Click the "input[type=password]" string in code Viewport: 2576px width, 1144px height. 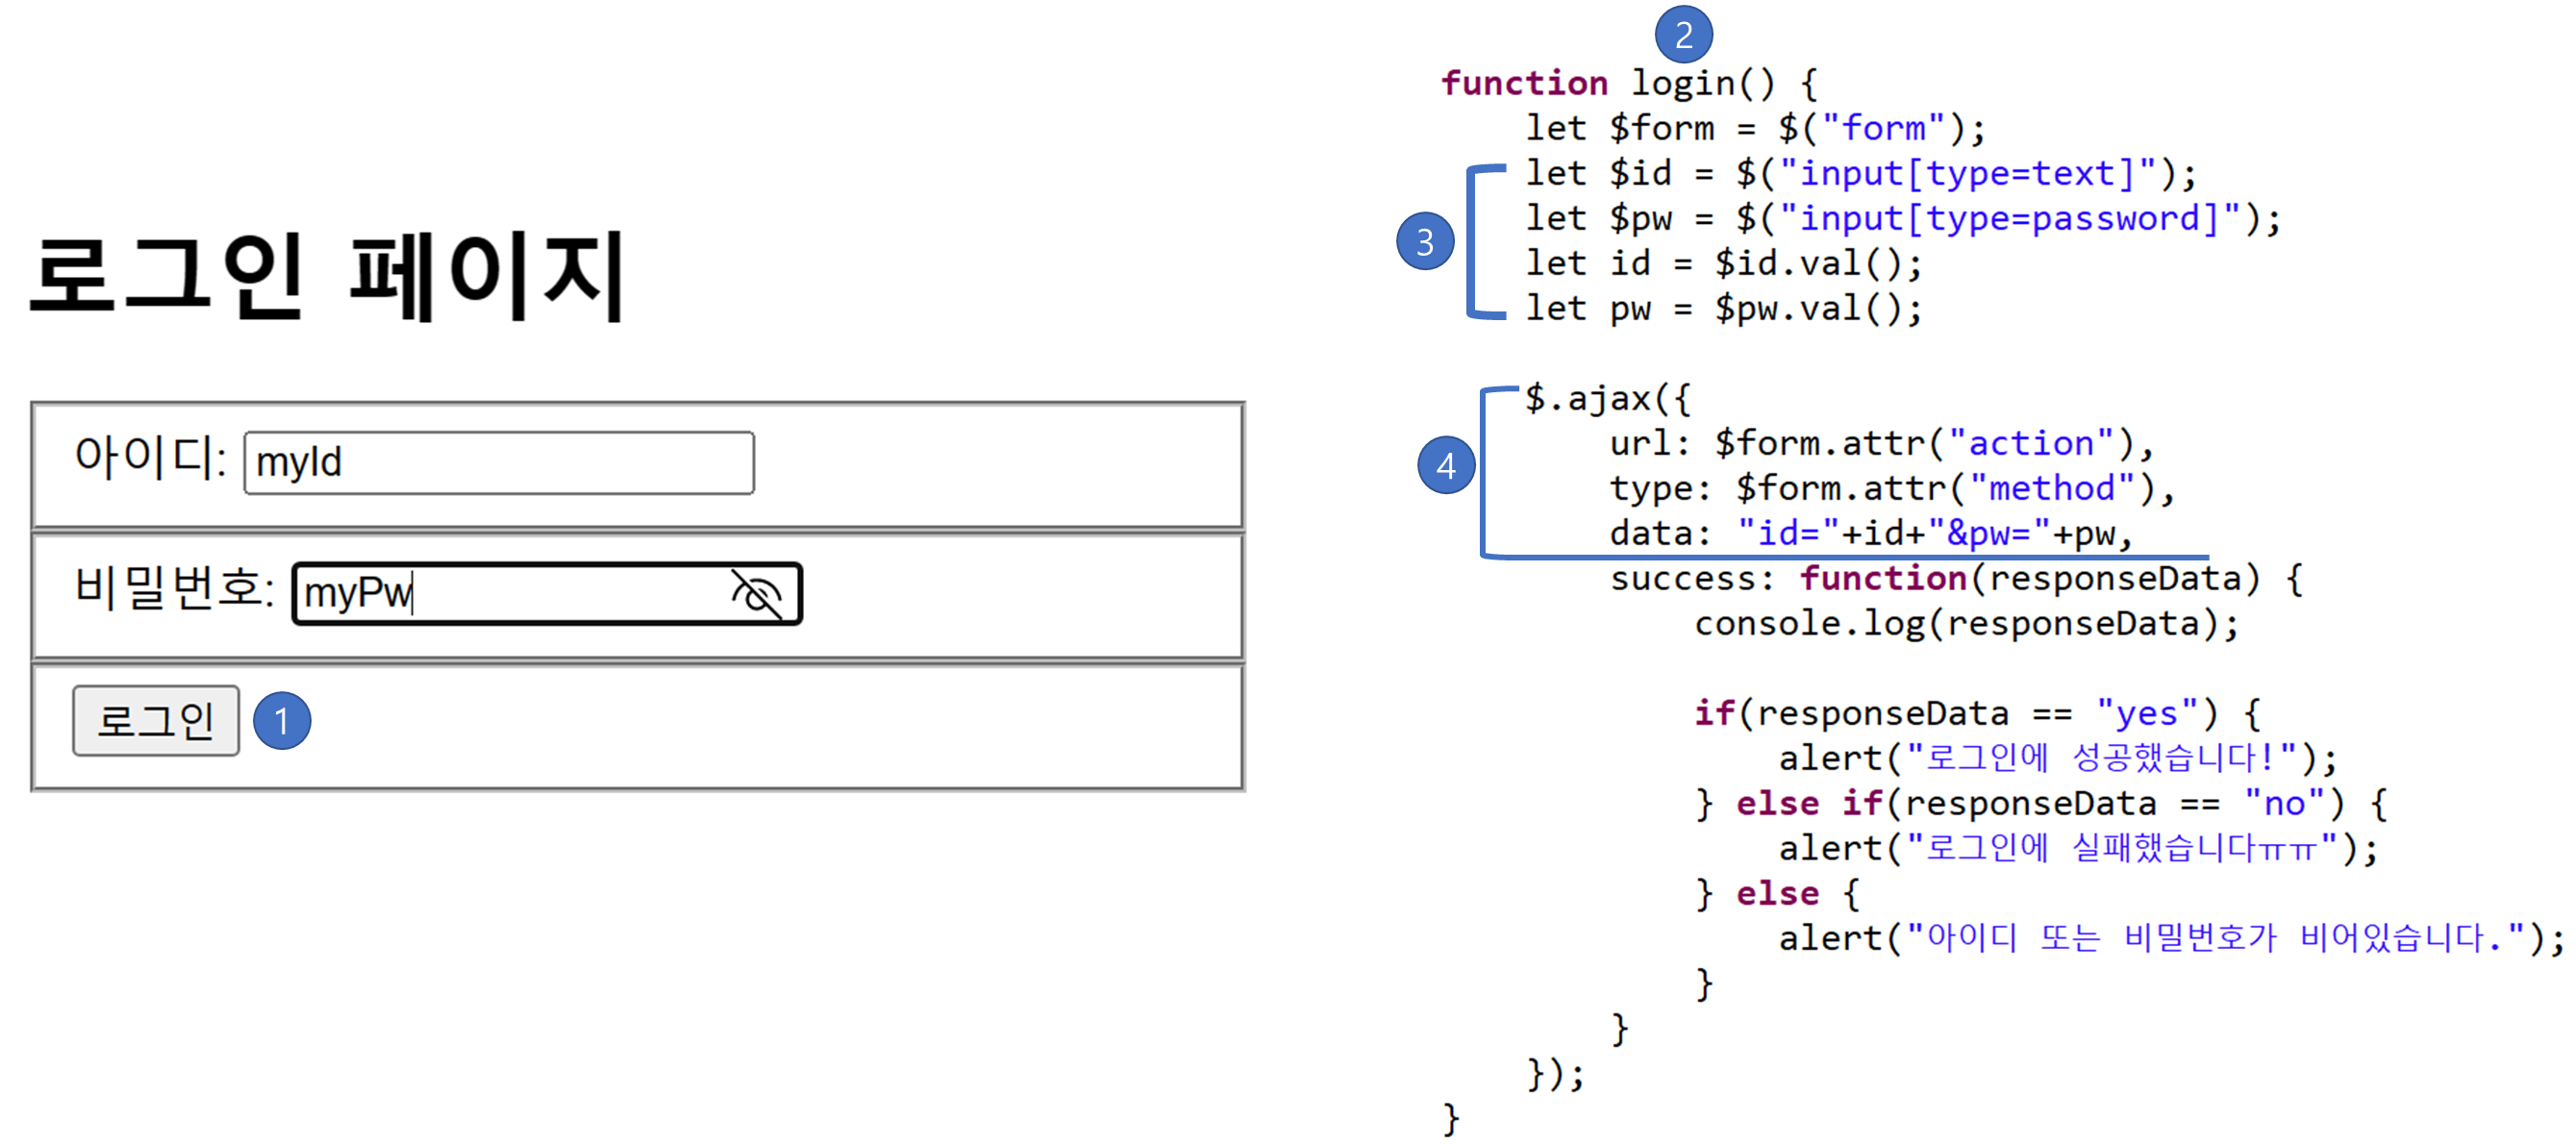pos(2010,218)
